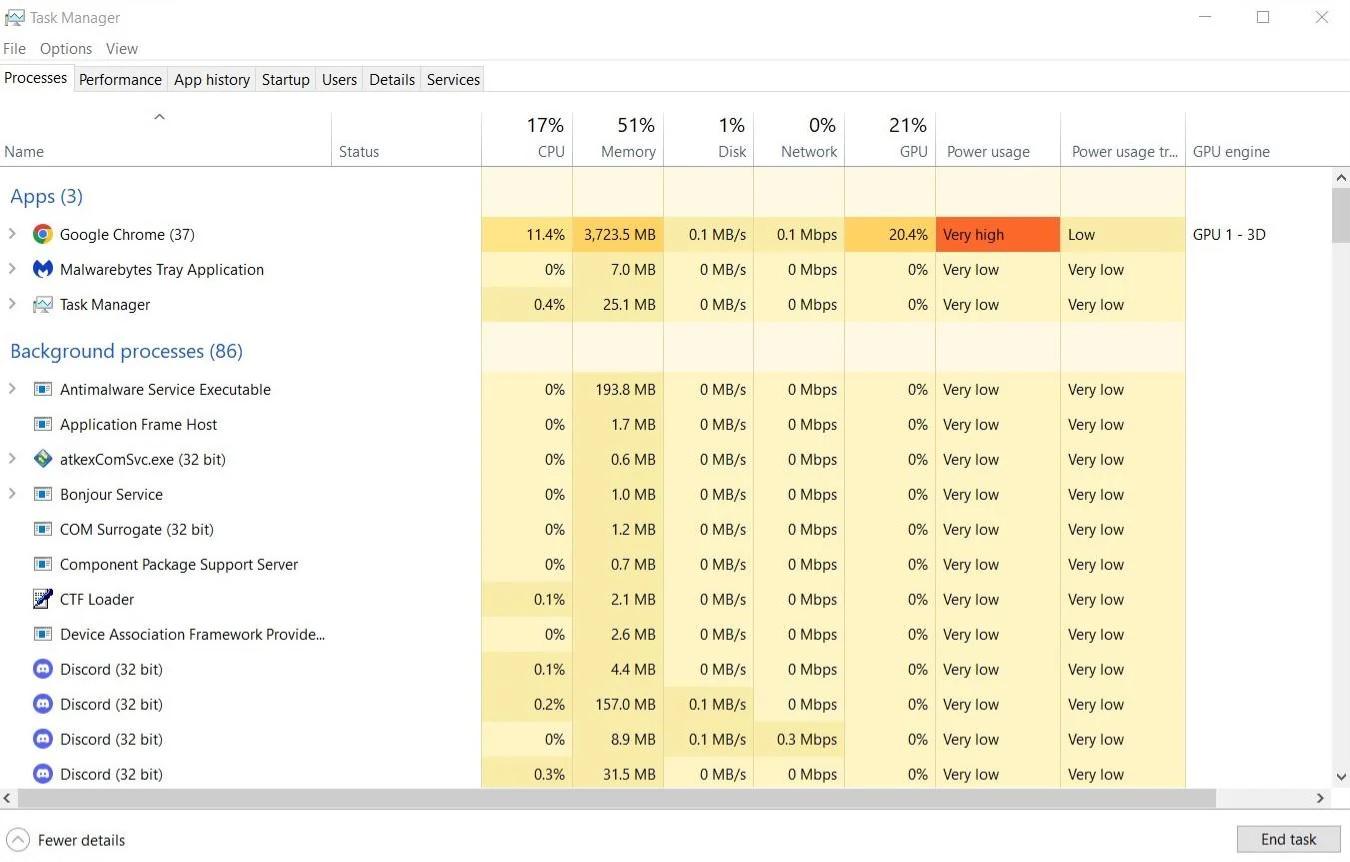Expand the Malwarebytes Tray Application entry
This screenshot has height=862, width=1350.
point(12,269)
